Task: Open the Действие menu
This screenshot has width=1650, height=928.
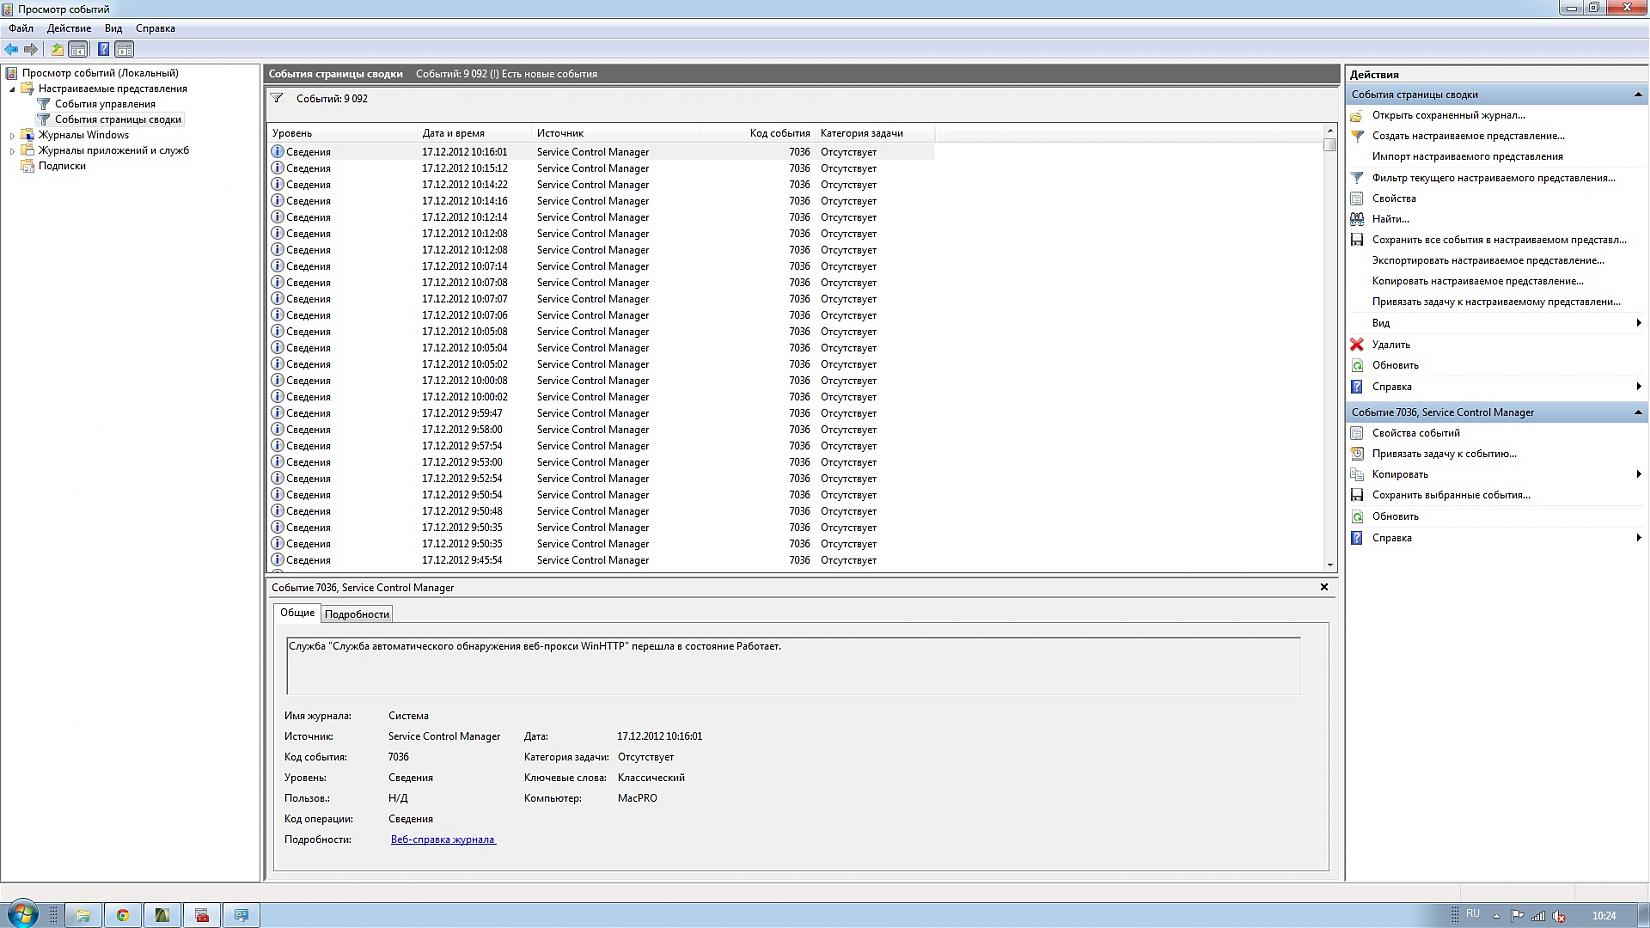Action: click(69, 28)
